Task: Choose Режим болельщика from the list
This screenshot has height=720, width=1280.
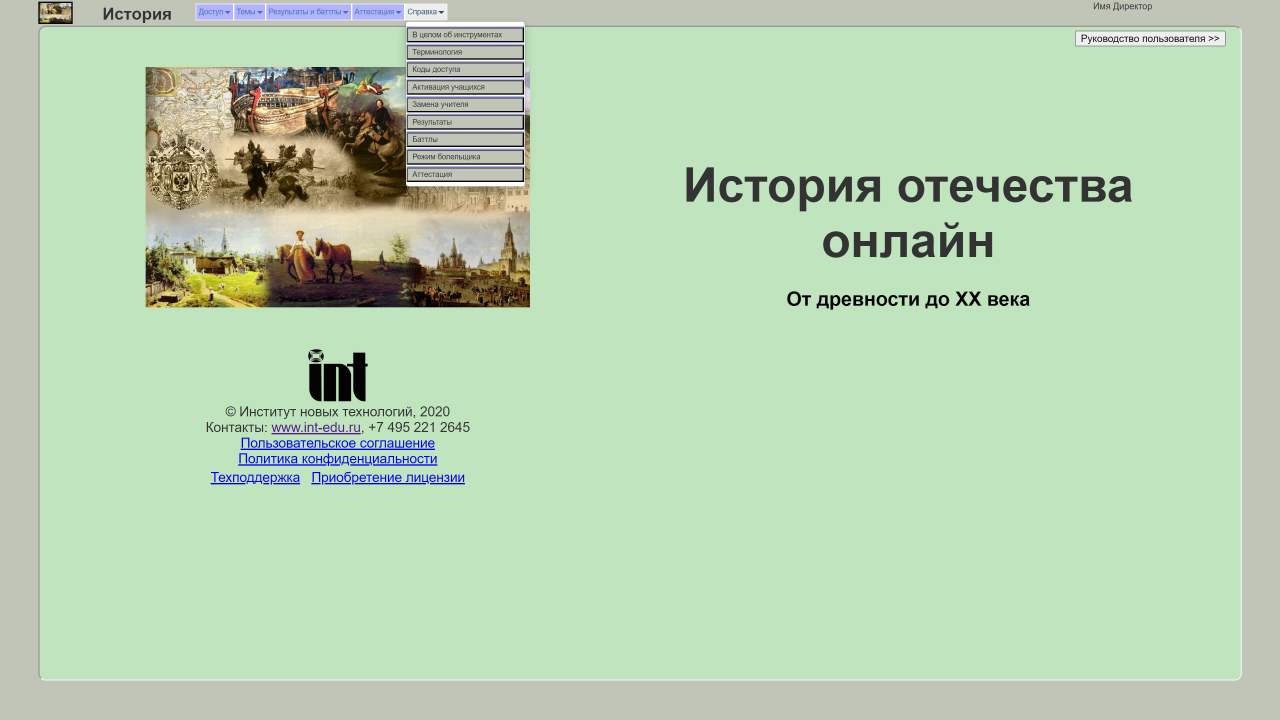Action: tap(465, 157)
